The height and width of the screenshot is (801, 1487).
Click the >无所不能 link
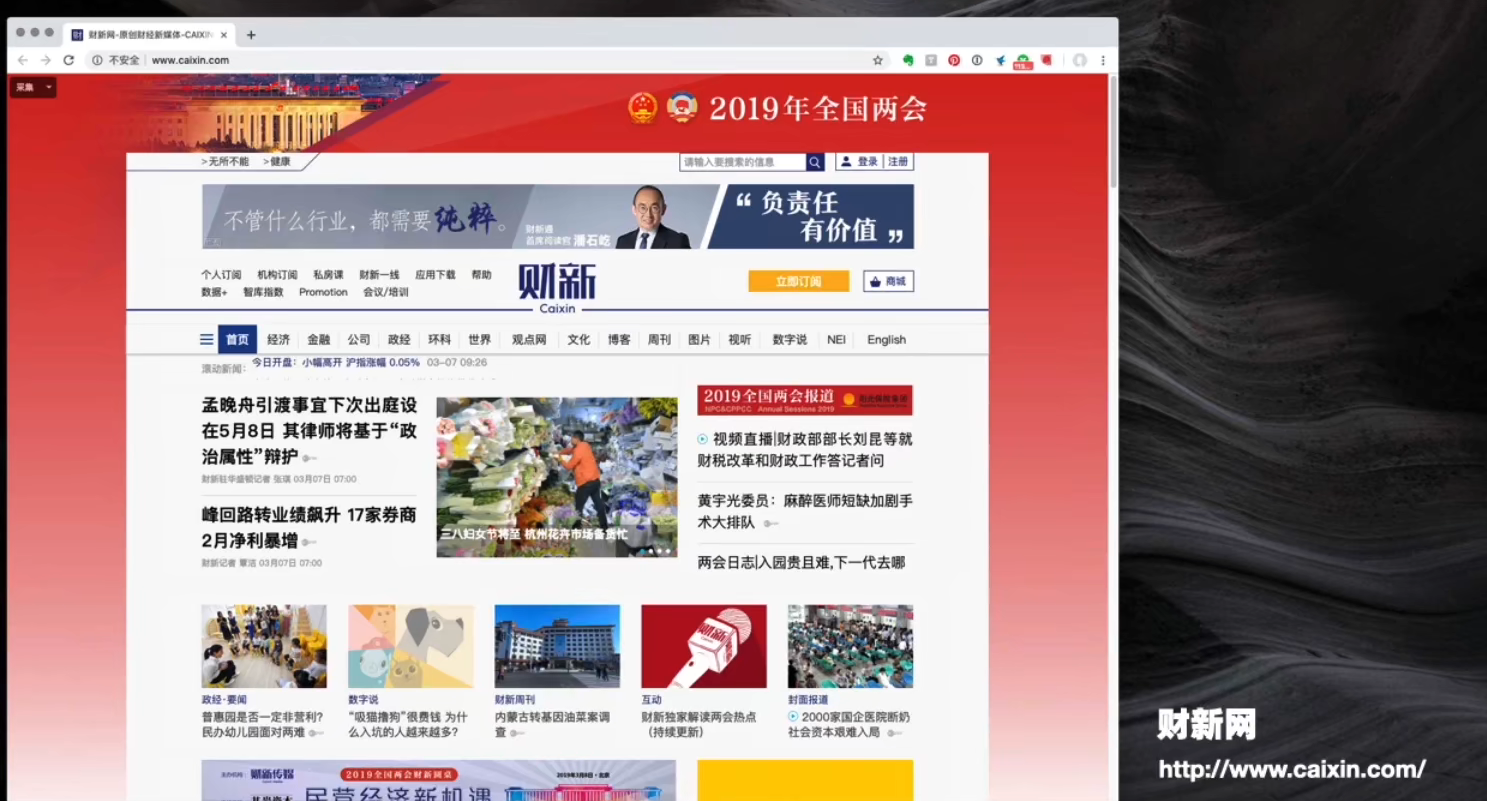pyautogui.click(x=225, y=162)
